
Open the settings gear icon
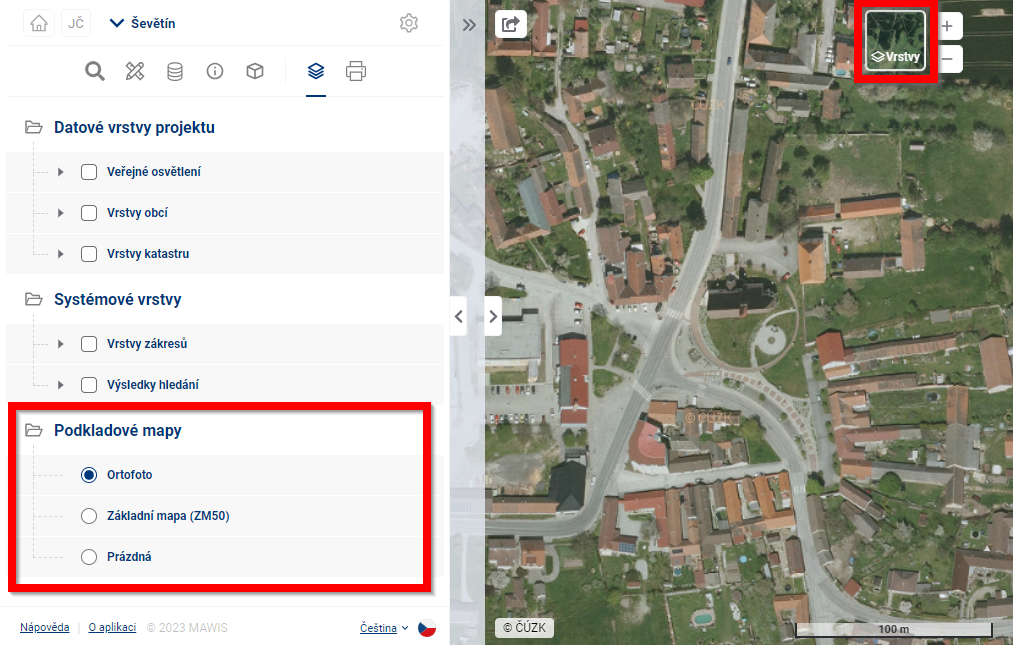408,23
